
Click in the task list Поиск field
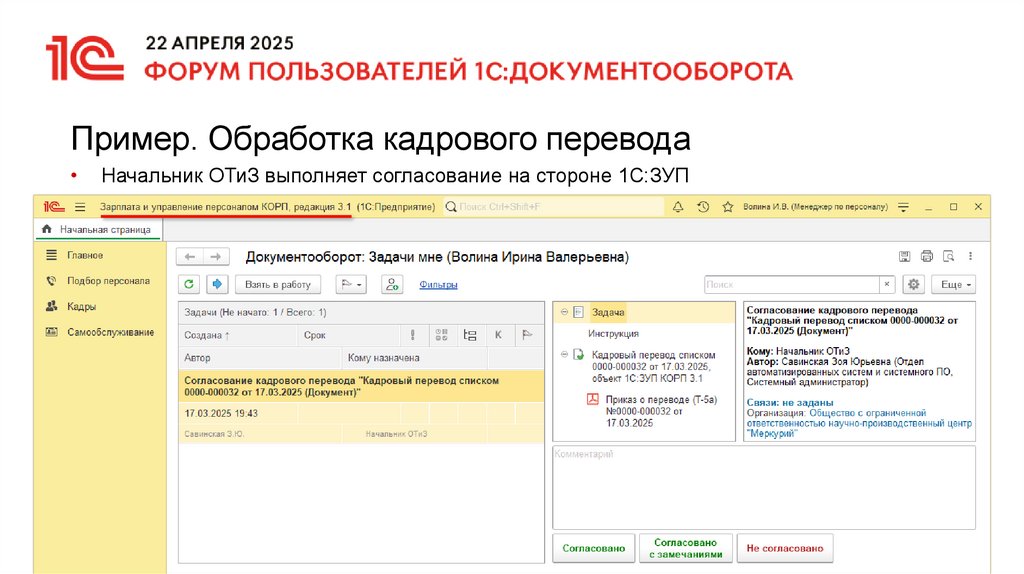[792, 284]
